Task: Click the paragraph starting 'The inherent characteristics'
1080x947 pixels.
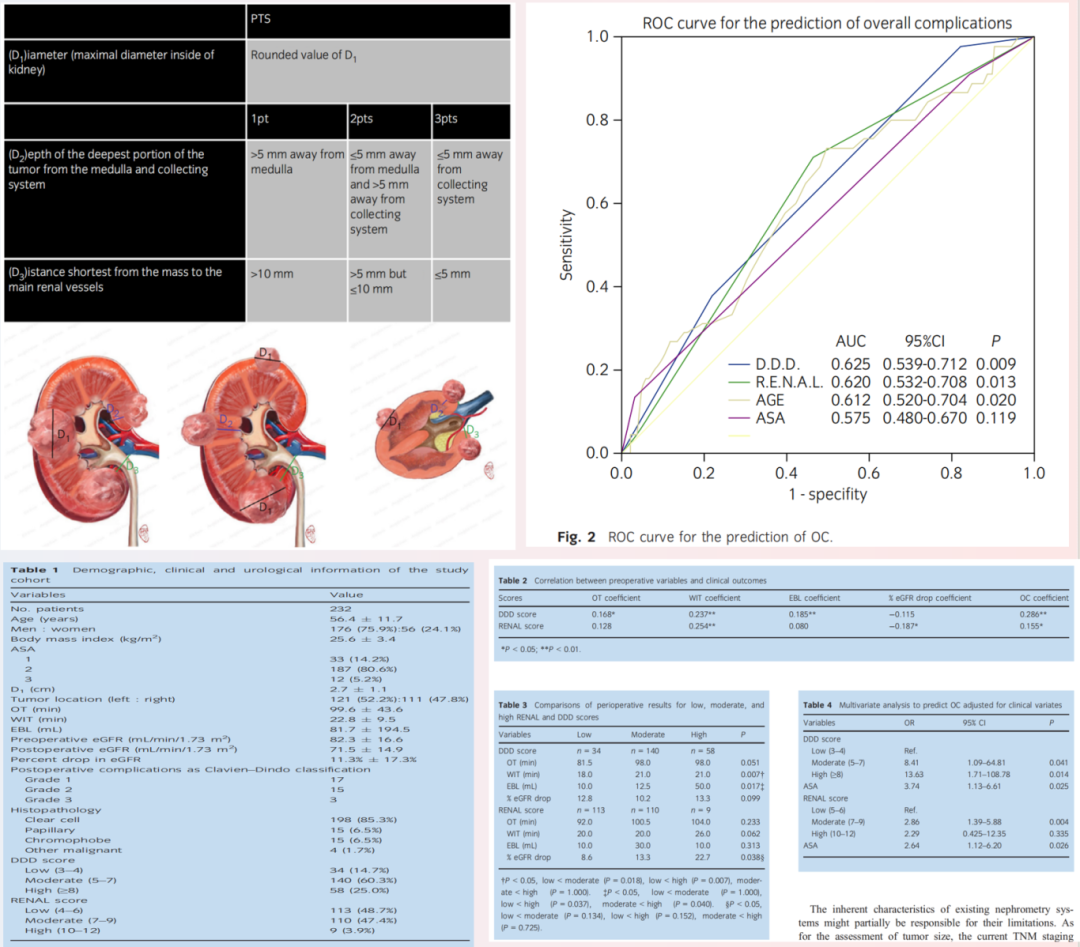Action: (x=936, y=923)
